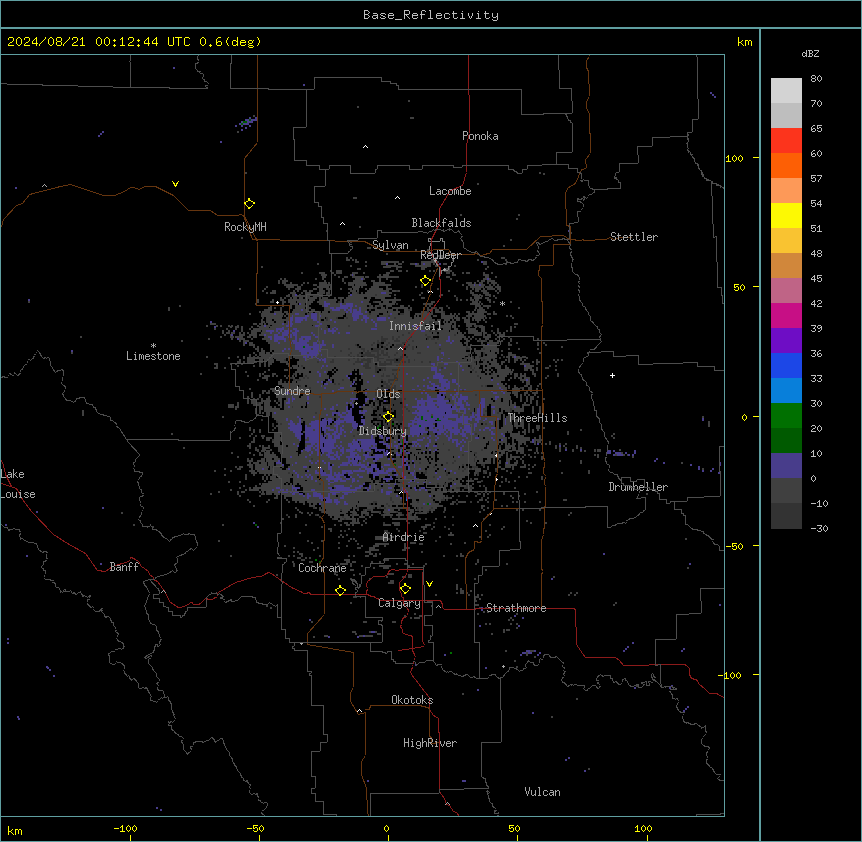Click the 100 tick on vertical km axis

pos(734,158)
